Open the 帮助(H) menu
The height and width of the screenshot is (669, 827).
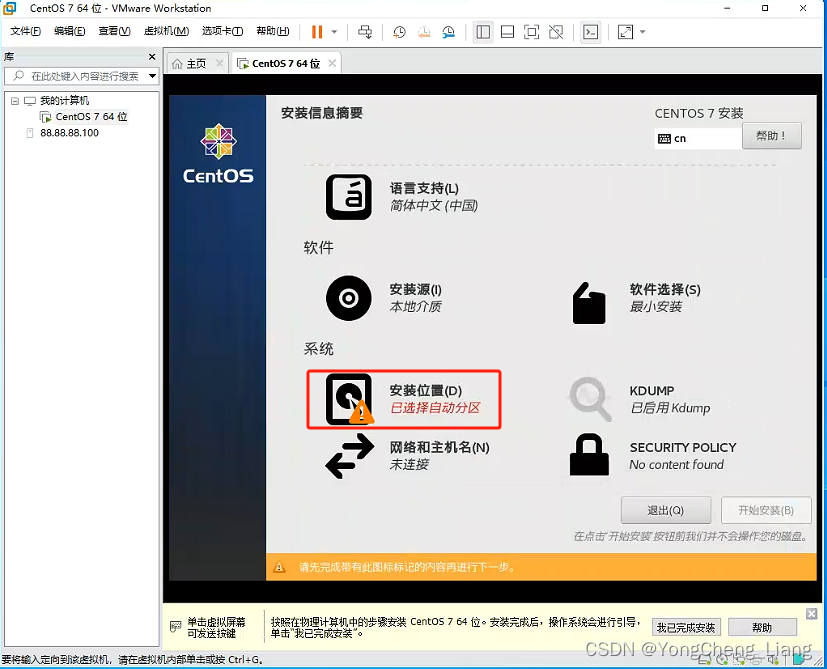tap(273, 31)
